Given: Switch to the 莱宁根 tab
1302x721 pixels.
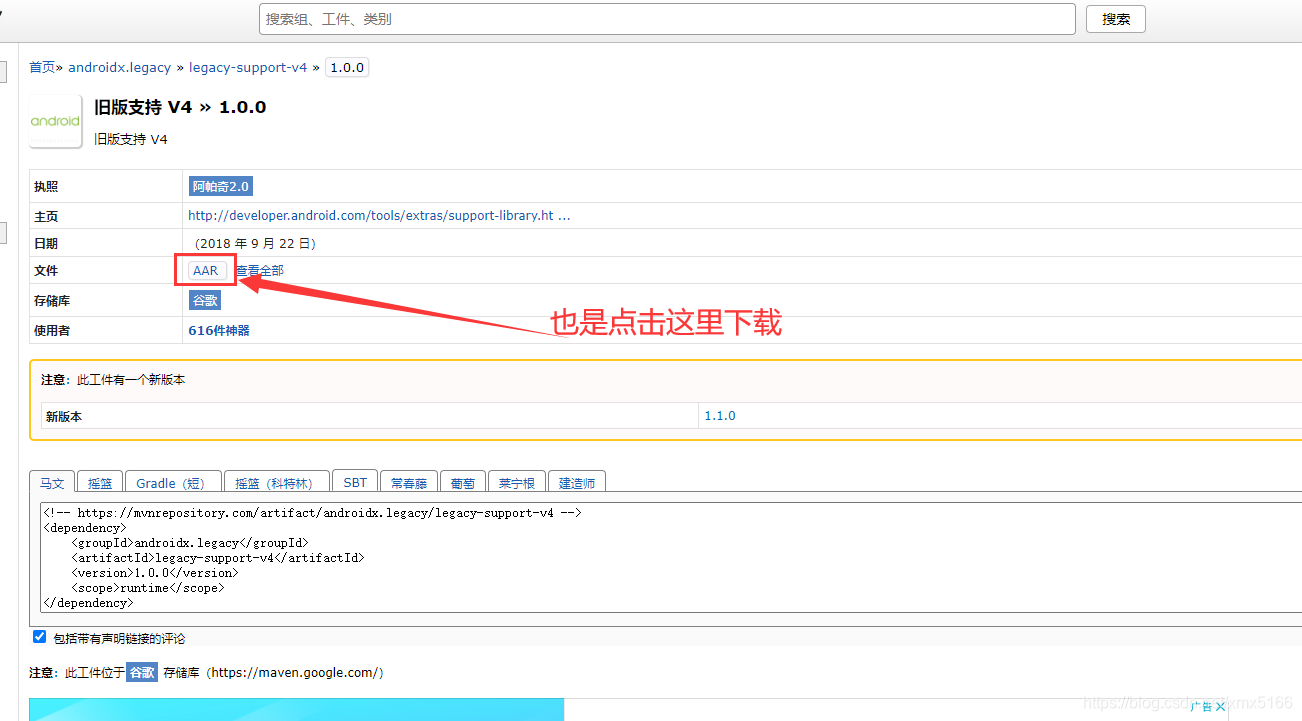Looking at the screenshot, I should tap(517, 482).
